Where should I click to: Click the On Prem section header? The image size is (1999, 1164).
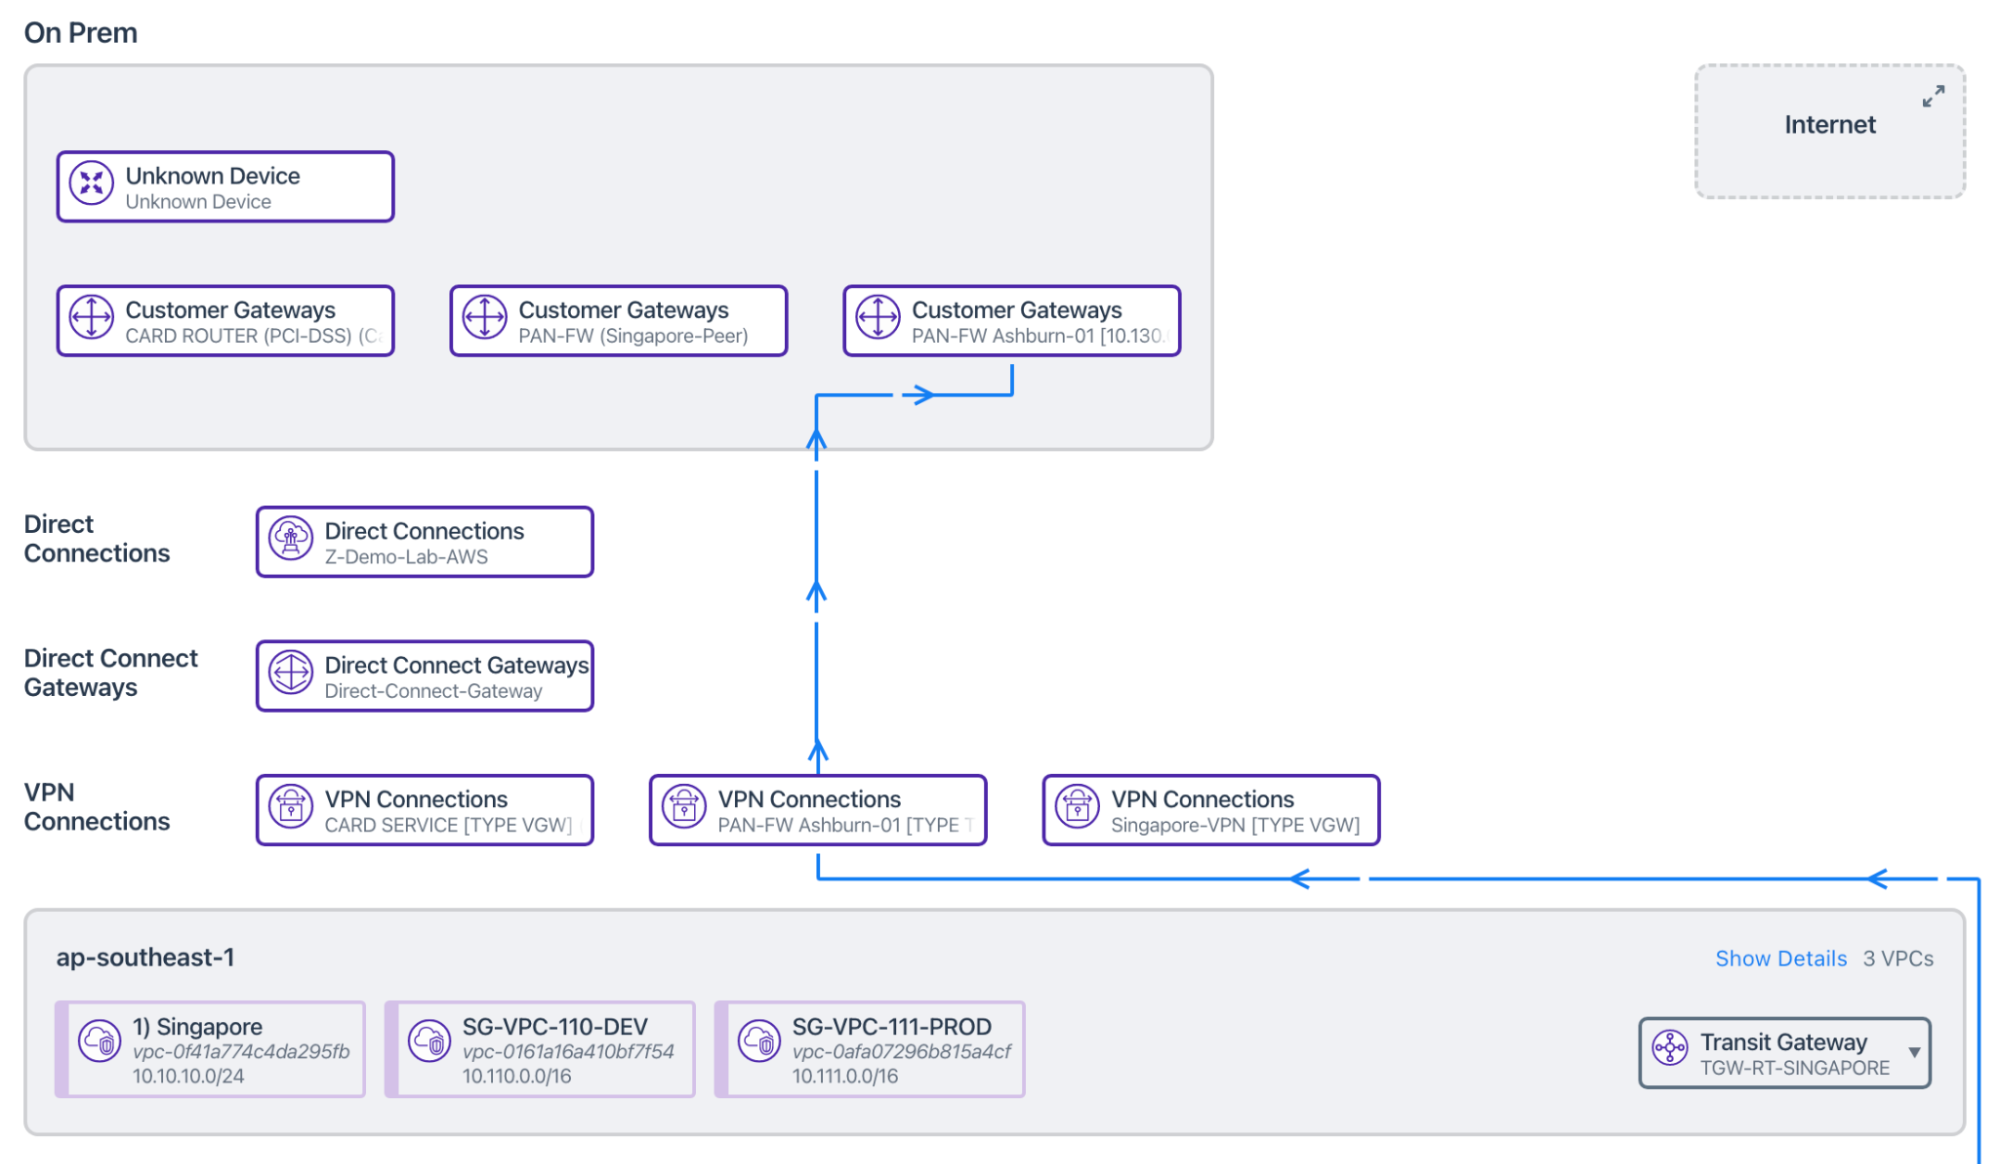tap(81, 32)
